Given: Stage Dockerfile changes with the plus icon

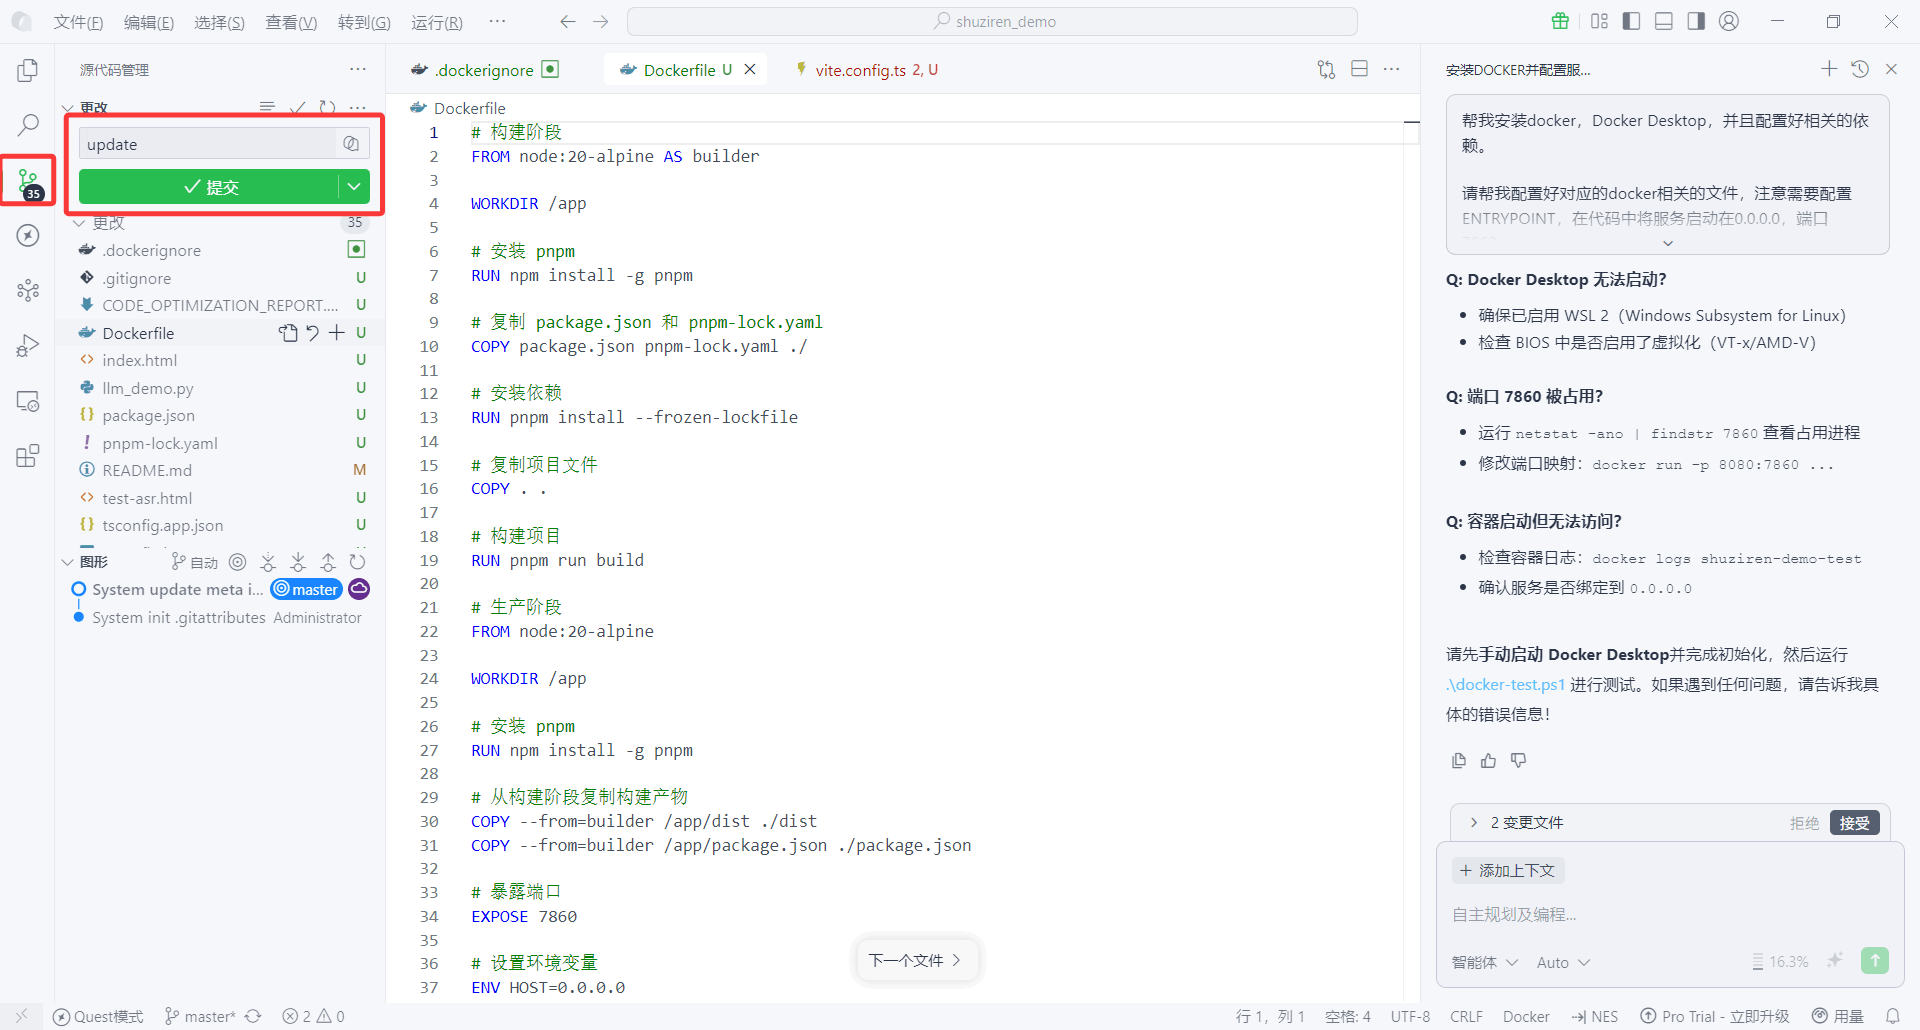Looking at the screenshot, I should click(x=337, y=333).
